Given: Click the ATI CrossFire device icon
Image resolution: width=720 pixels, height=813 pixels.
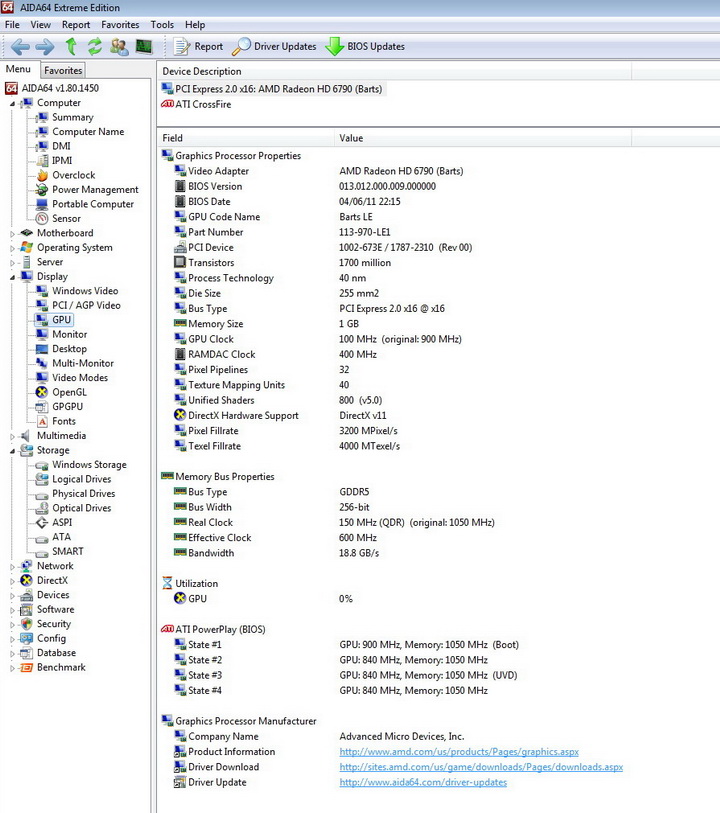Looking at the screenshot, I should click(x=167, y=104).
